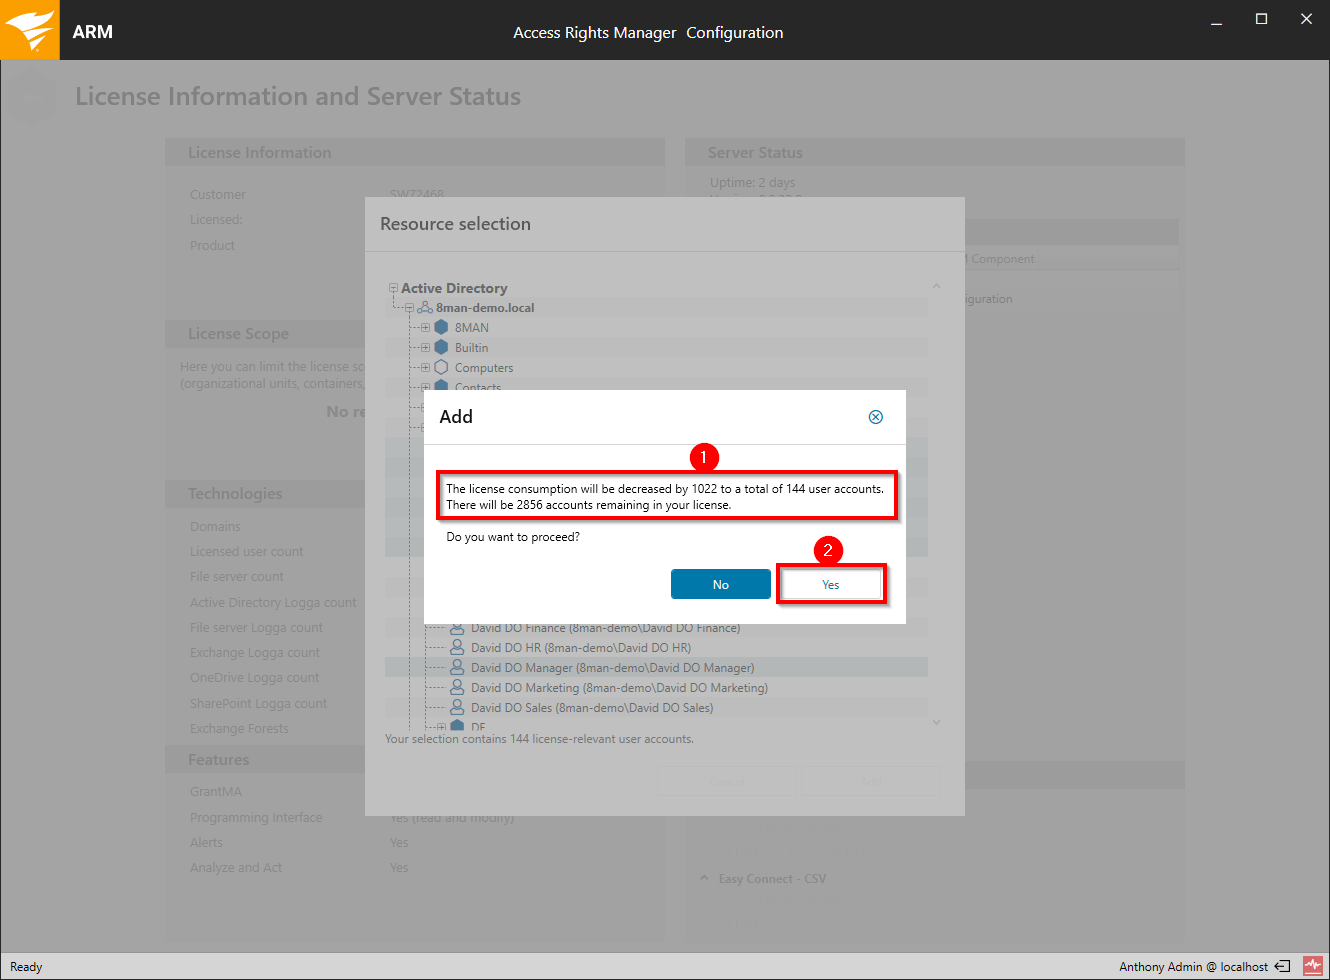Collapse the 8man-demo.local domain node
The width and height of the screenshot is (1330, 980).
(x=409, y=308)
